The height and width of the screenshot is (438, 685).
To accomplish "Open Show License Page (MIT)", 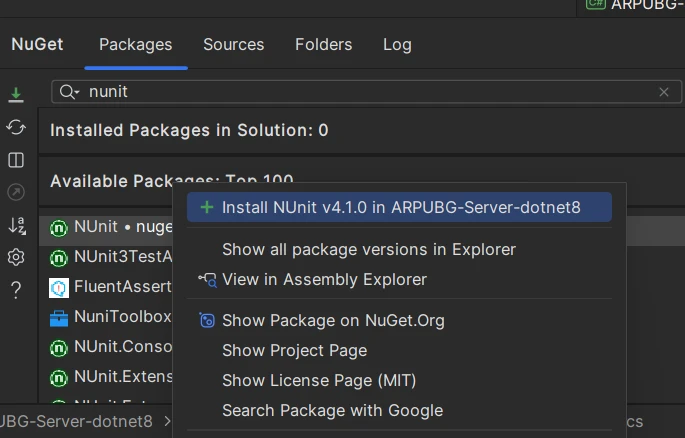I will click(x=319, y=380).
